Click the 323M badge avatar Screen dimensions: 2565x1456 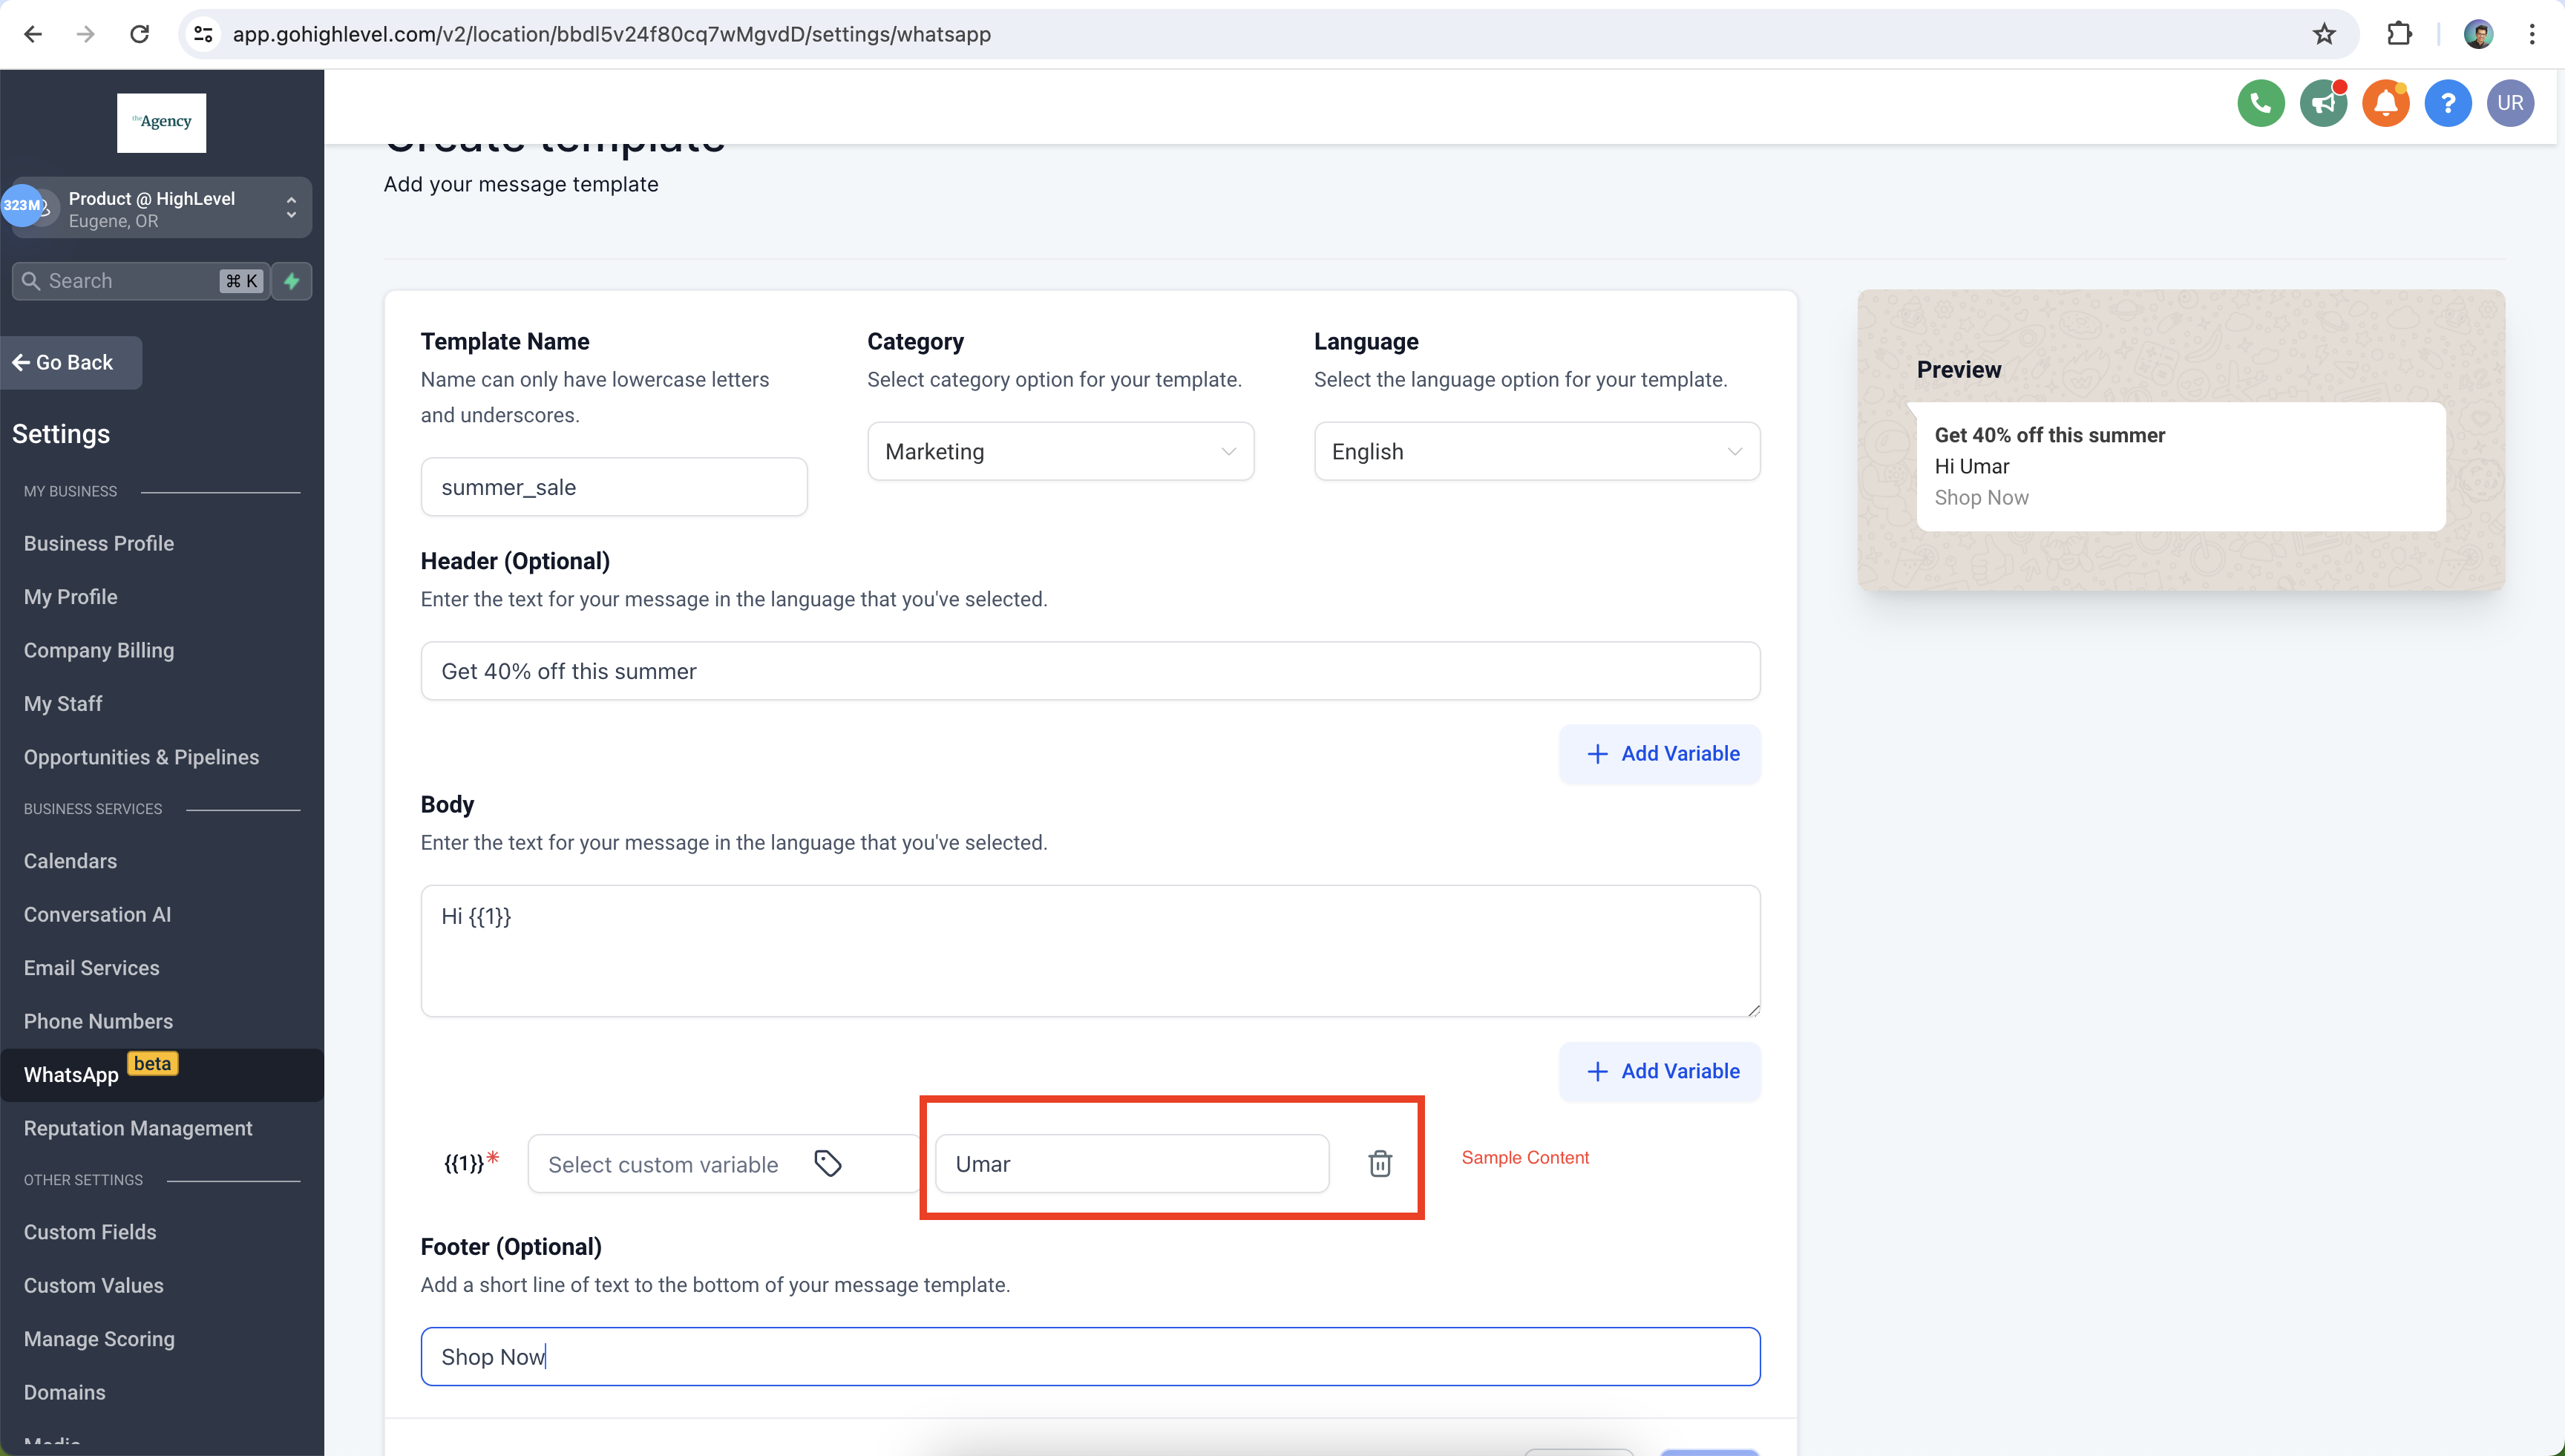22,205
